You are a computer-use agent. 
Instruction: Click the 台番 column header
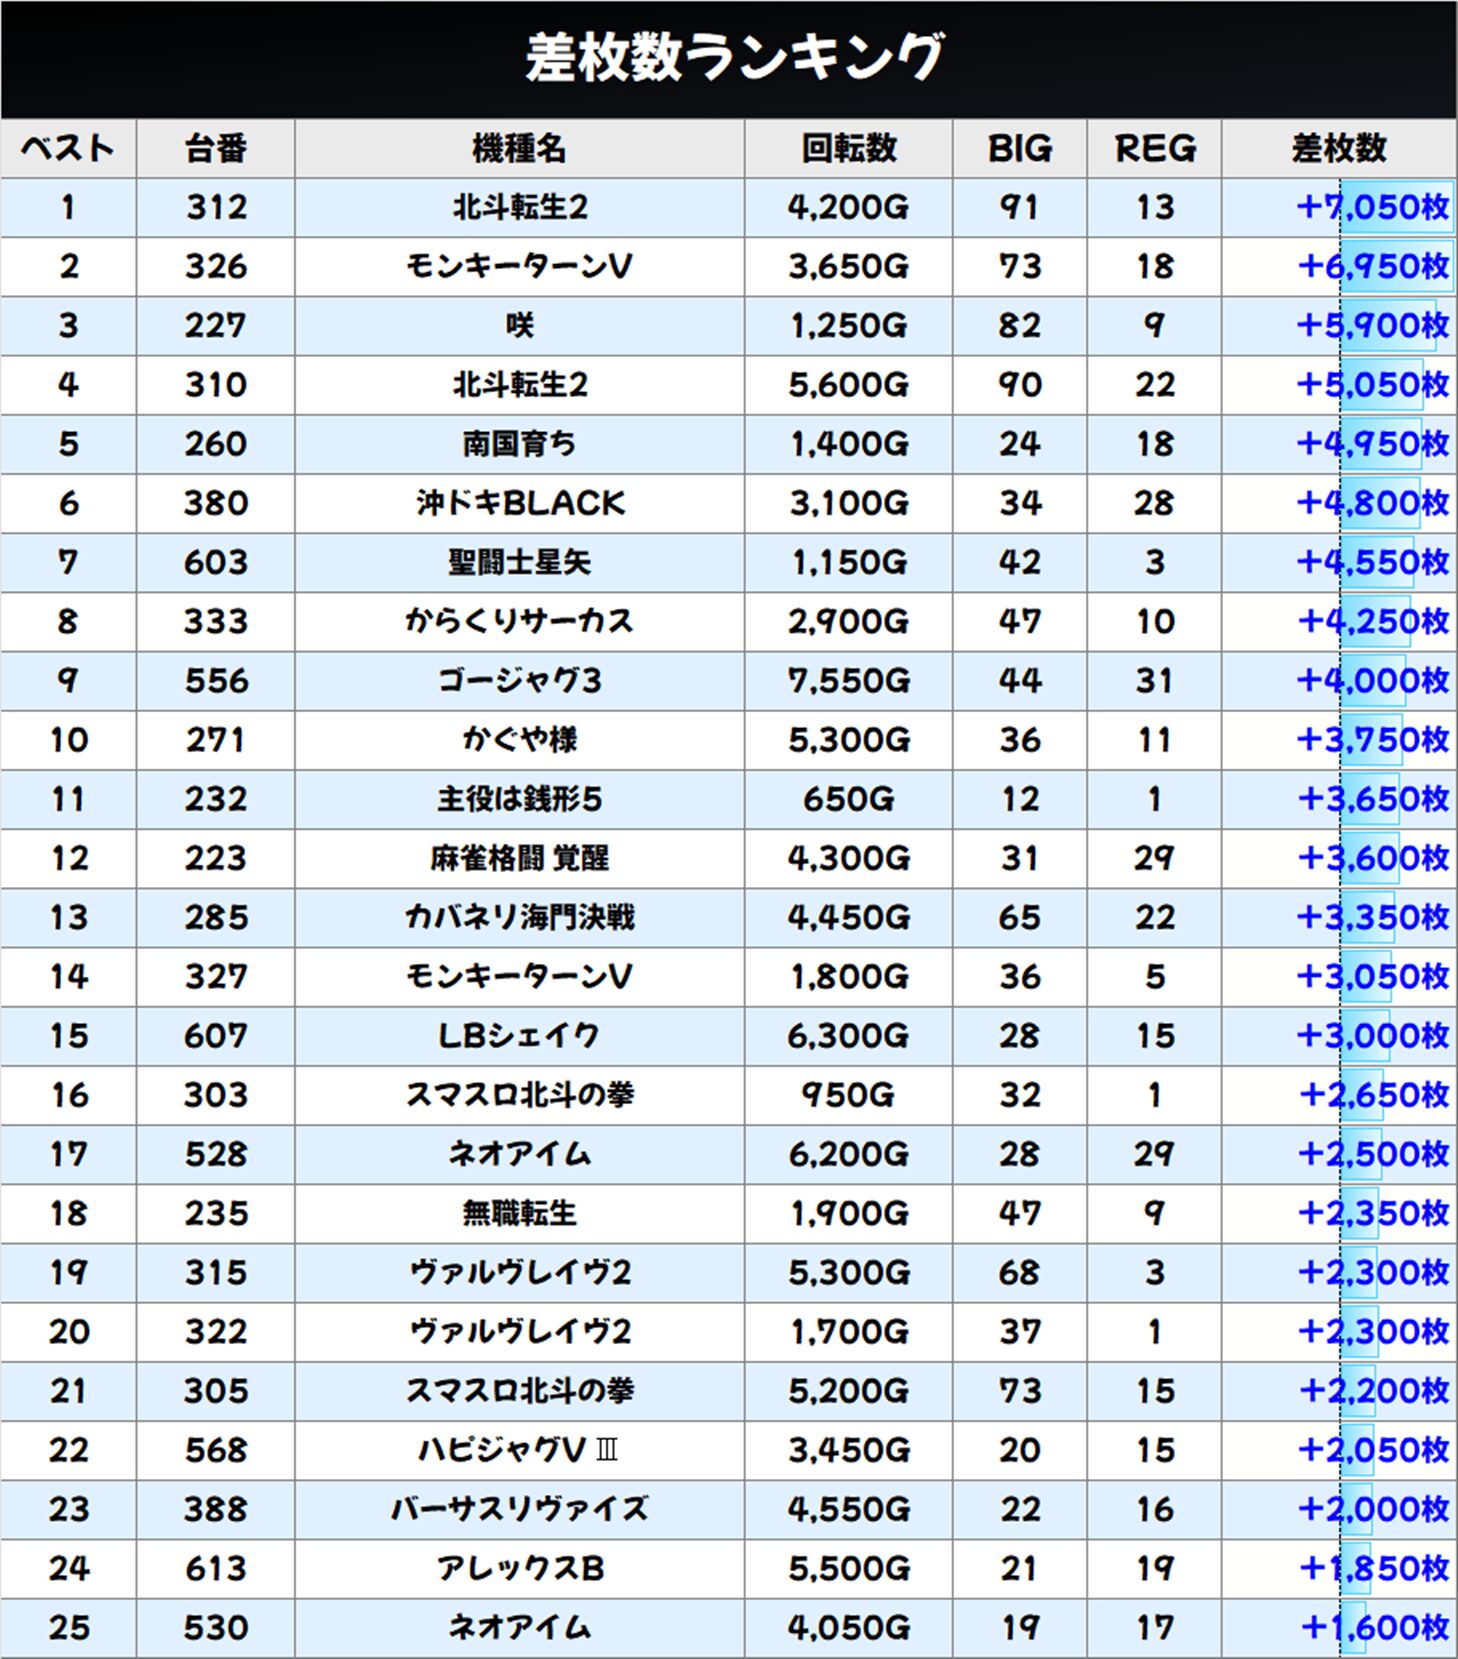click(x=216, y=149)
